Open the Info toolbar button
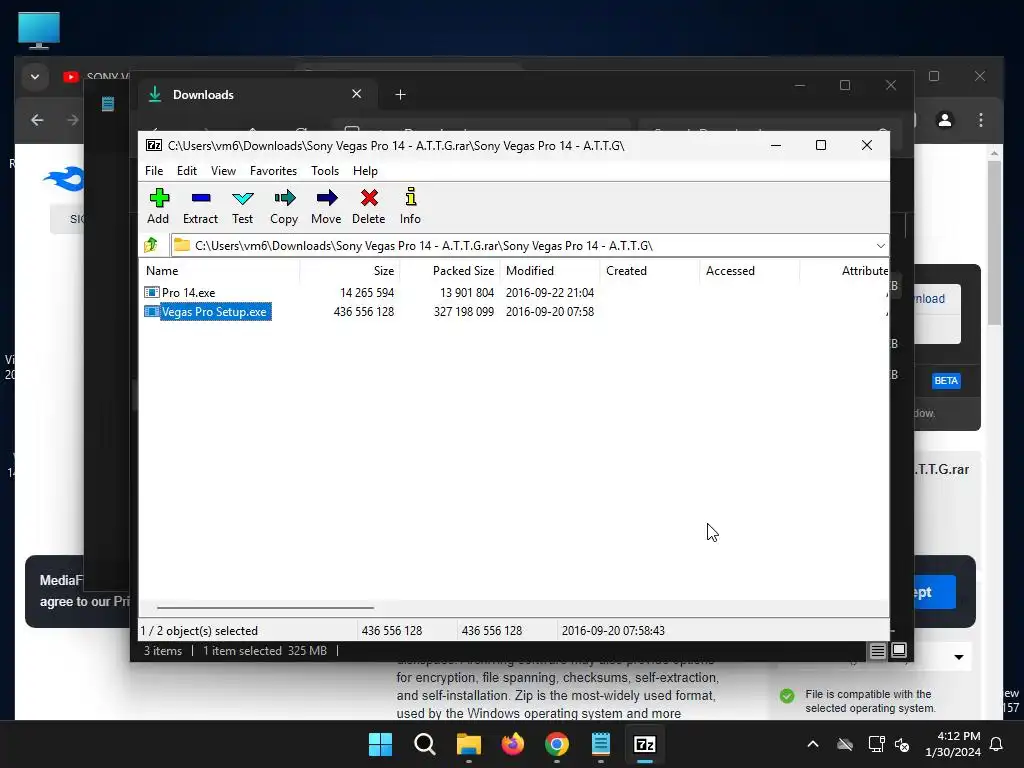 (x=410, y=206)
